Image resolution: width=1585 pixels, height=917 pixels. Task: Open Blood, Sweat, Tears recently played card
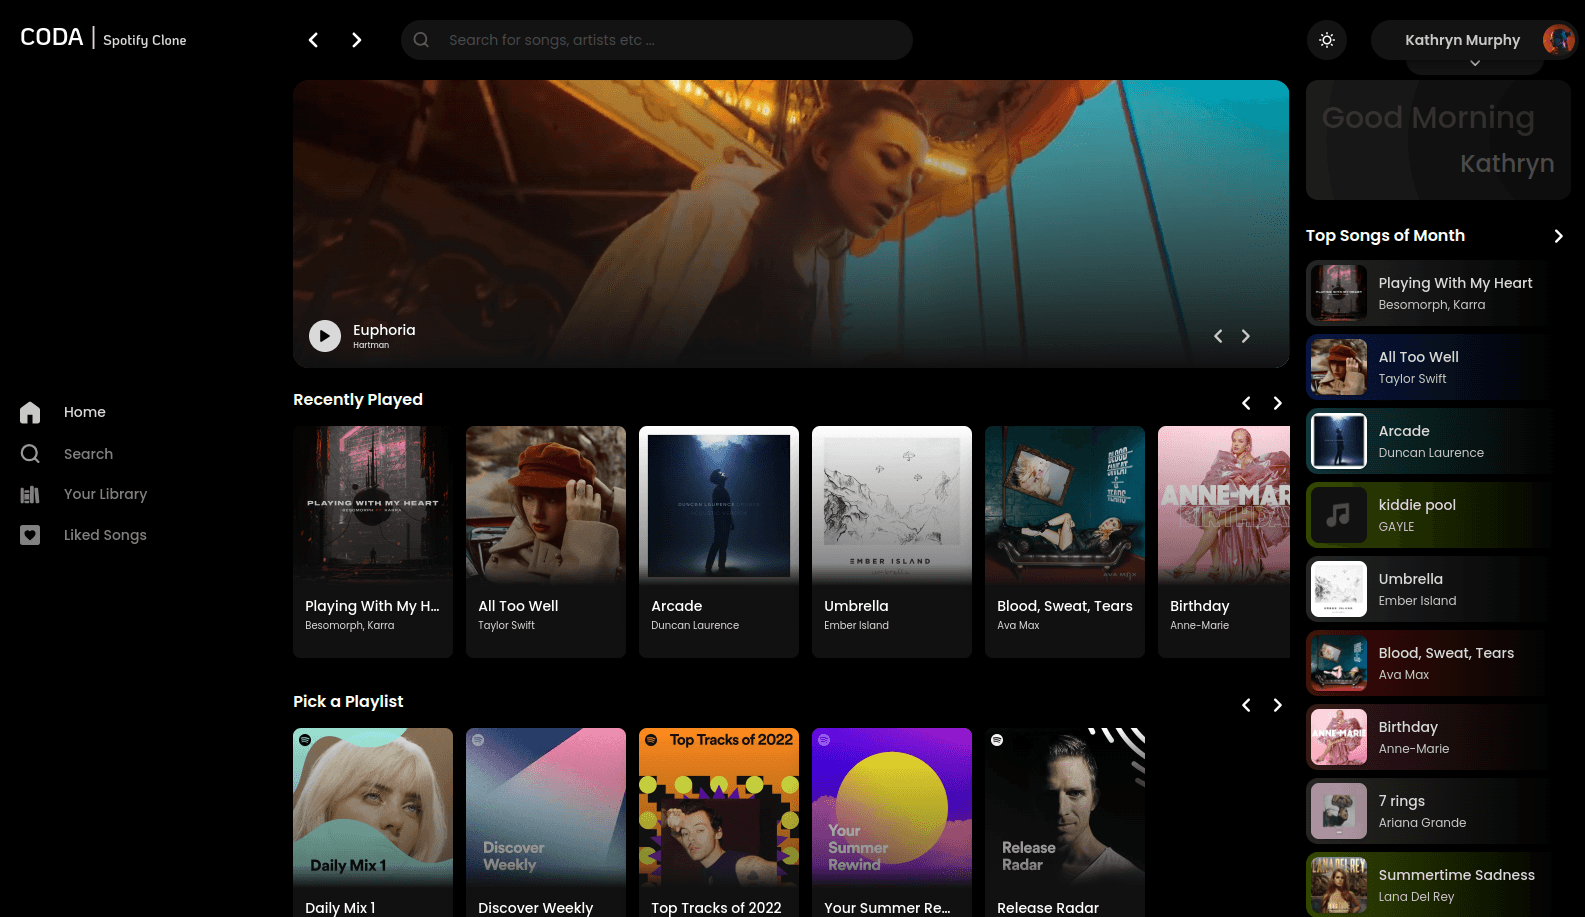[x=1065, y=542]
